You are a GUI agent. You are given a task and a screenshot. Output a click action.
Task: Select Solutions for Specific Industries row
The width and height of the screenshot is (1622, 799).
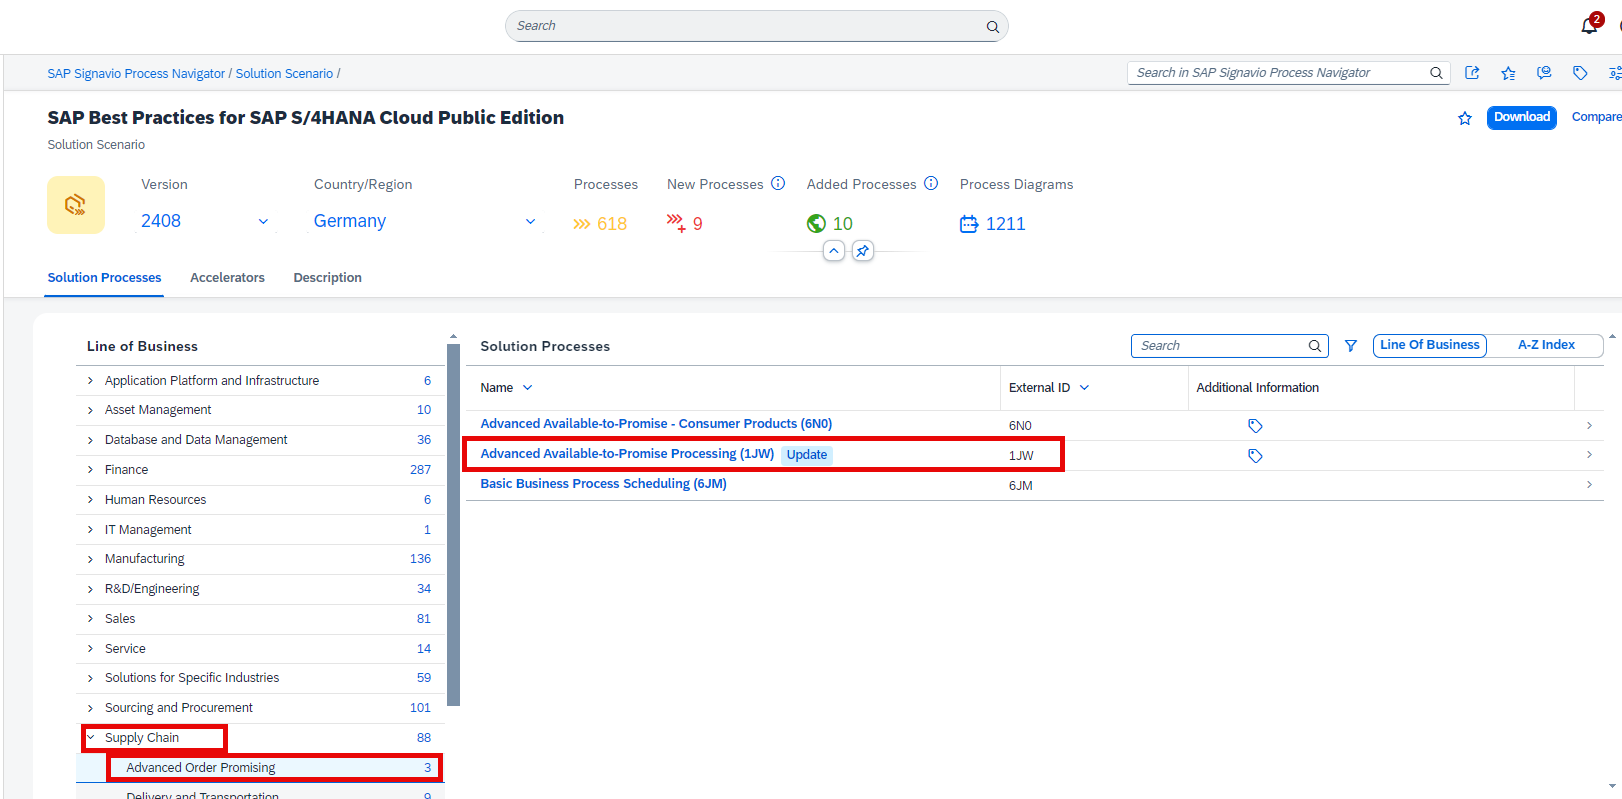pos(260,678)
